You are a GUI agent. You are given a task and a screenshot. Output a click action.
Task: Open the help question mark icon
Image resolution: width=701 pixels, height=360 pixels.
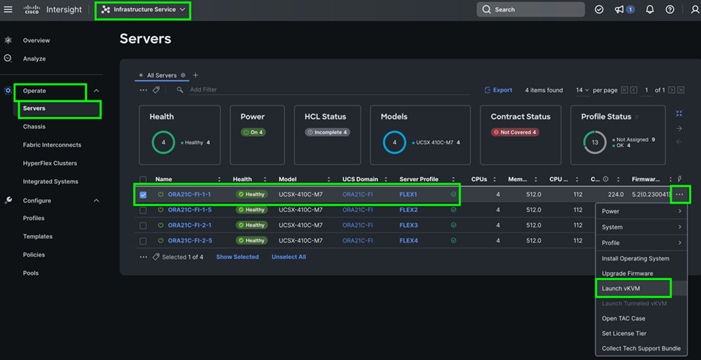click(x=670, y=9)
